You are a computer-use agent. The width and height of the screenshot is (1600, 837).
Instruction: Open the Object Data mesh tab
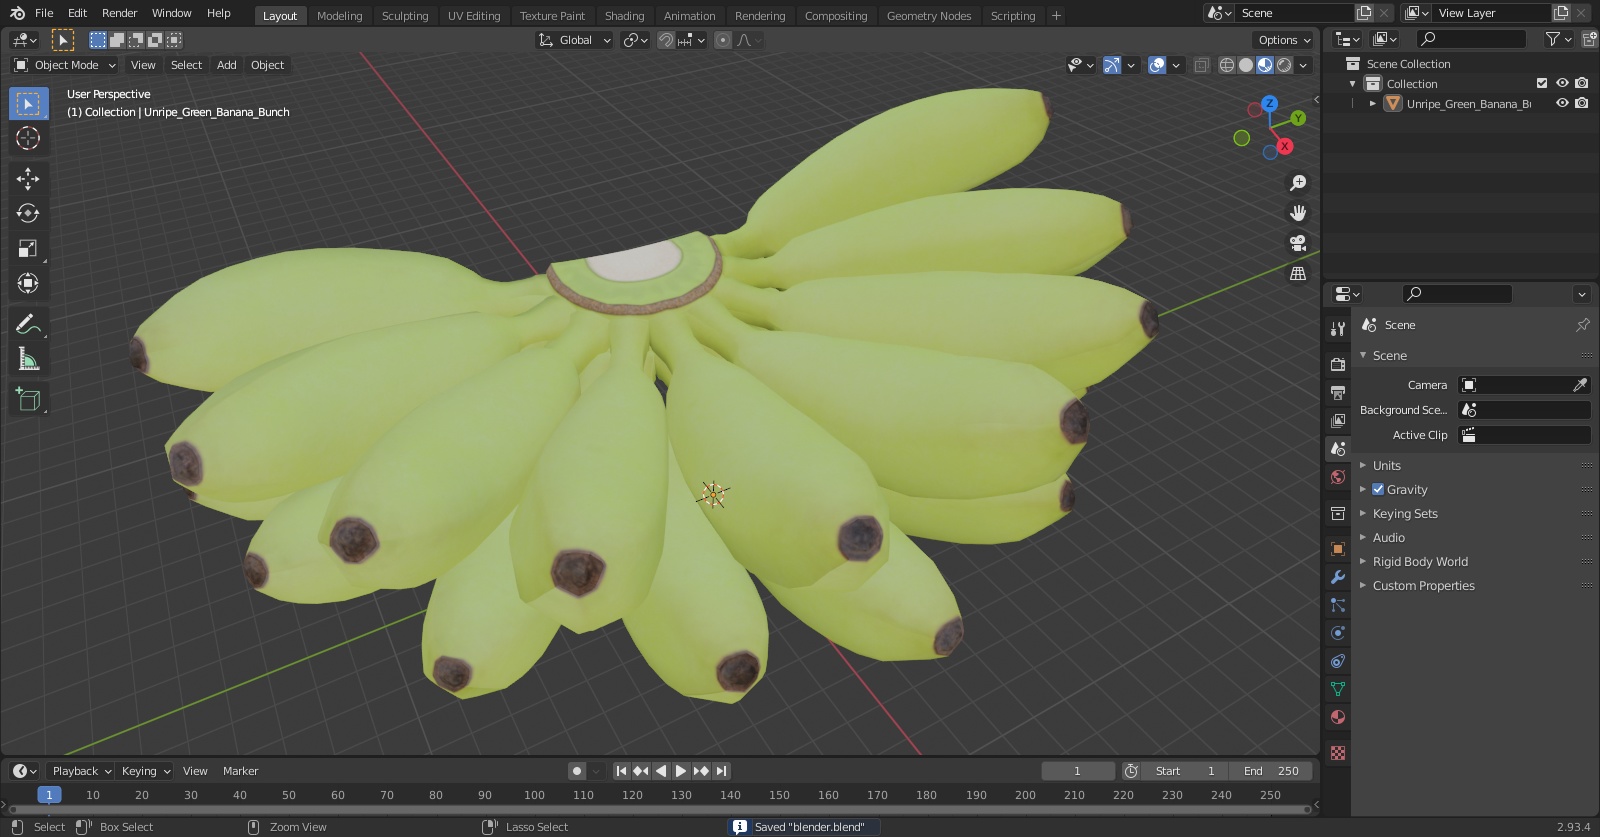click(x=1338, y=689)
